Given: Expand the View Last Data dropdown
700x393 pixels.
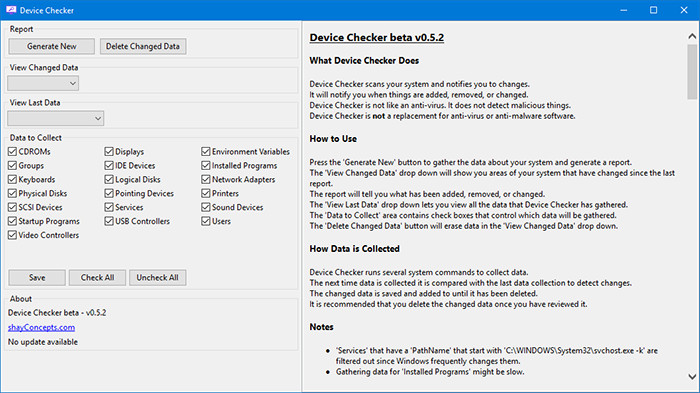Looking at the screenshot, I should [x=55, y=118].
